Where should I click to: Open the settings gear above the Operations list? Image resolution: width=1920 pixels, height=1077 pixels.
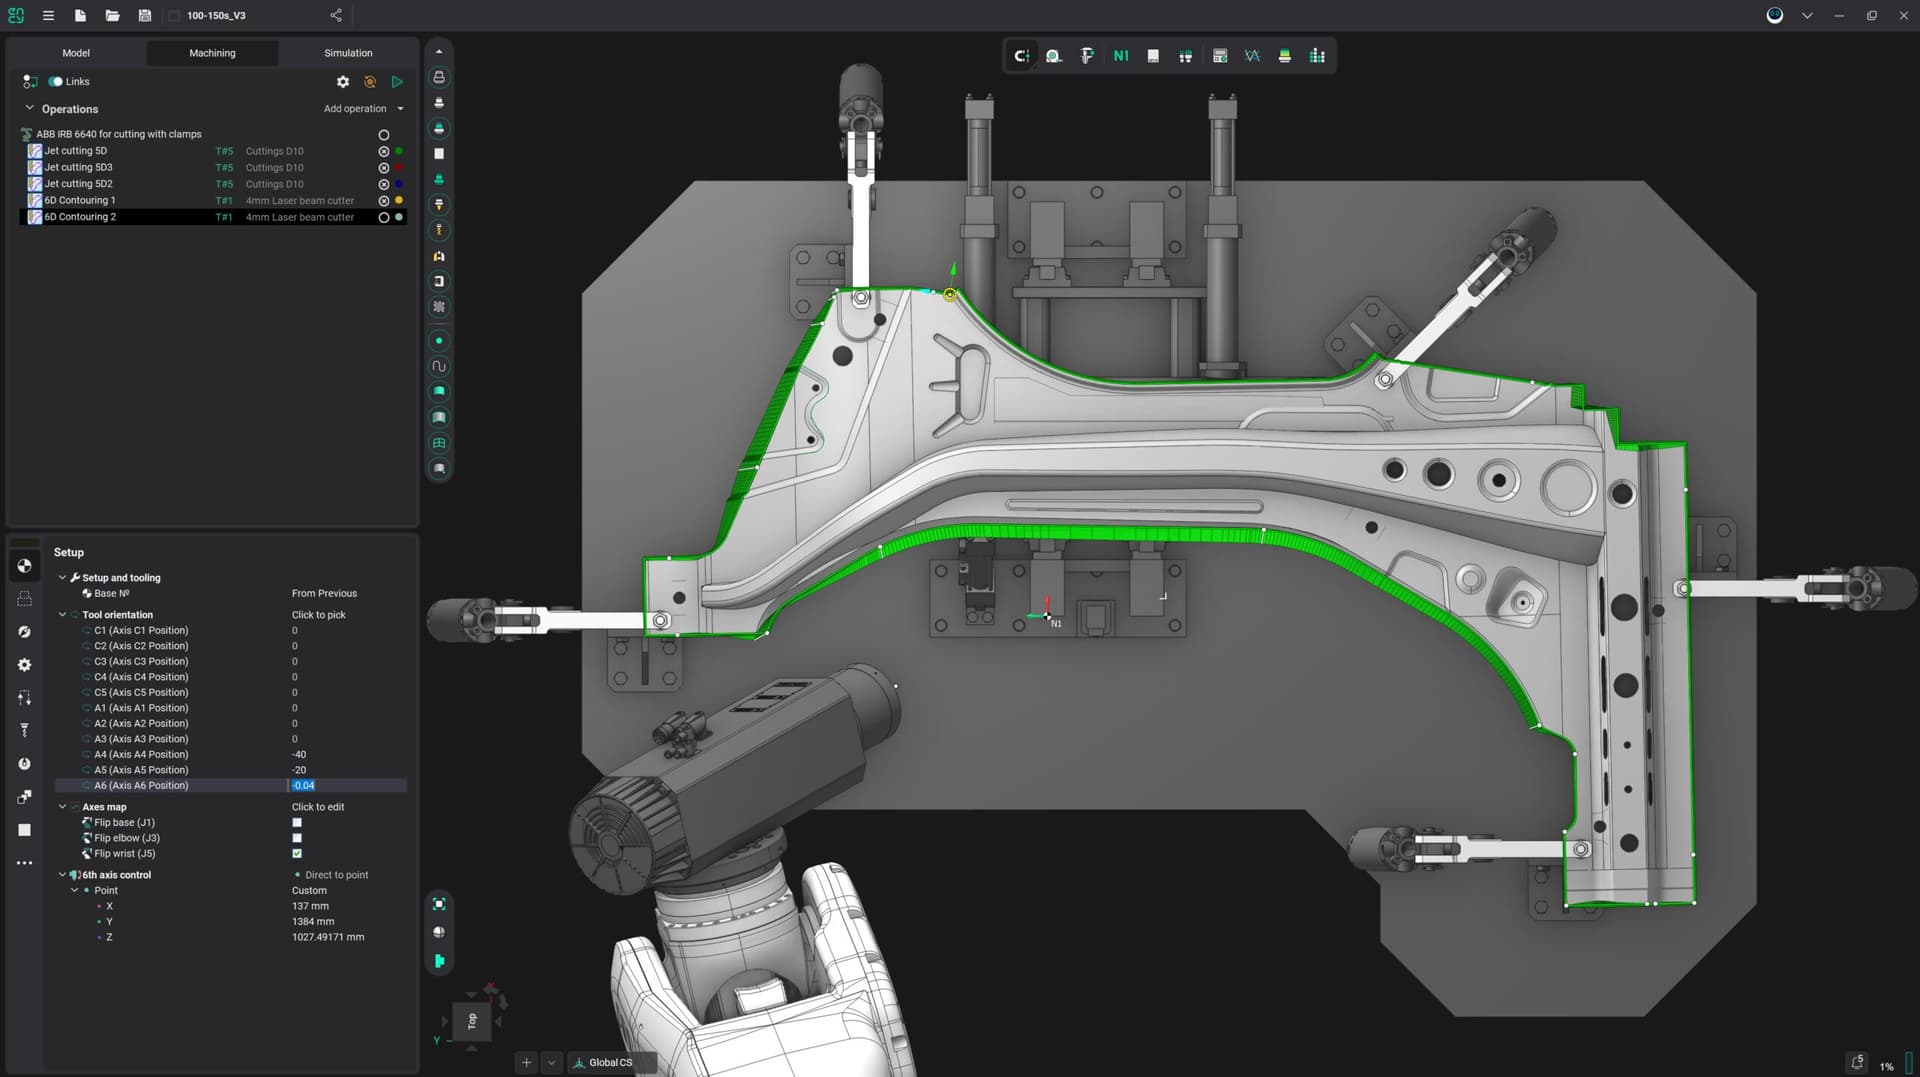[x=343, y=81]
